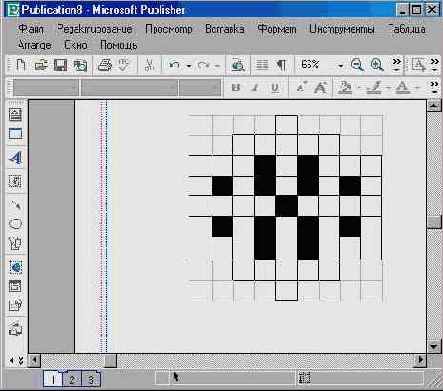Screen dimensions: 443x391
Task: Select the WordArt tool in left toolbar
Action: (15, 158)
